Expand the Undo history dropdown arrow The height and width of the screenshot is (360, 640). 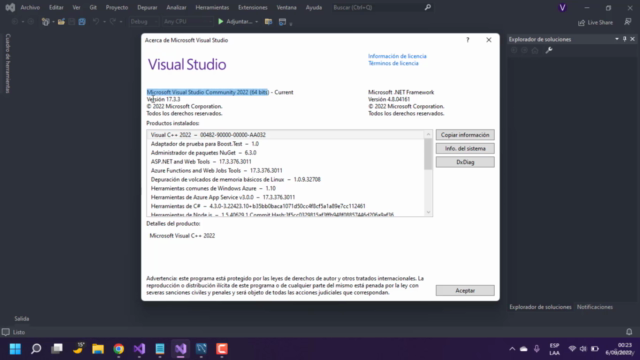(x=104, y=22)
